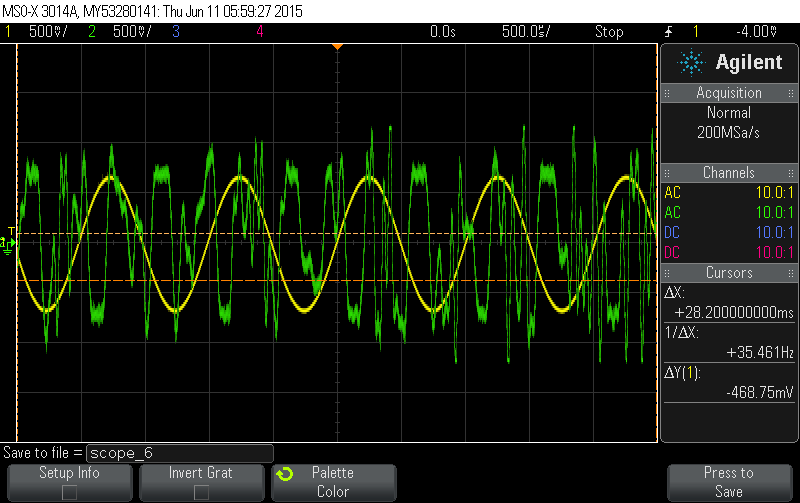
Task: Select the lower solid orange Y cursor
Action: coord(337,281)
